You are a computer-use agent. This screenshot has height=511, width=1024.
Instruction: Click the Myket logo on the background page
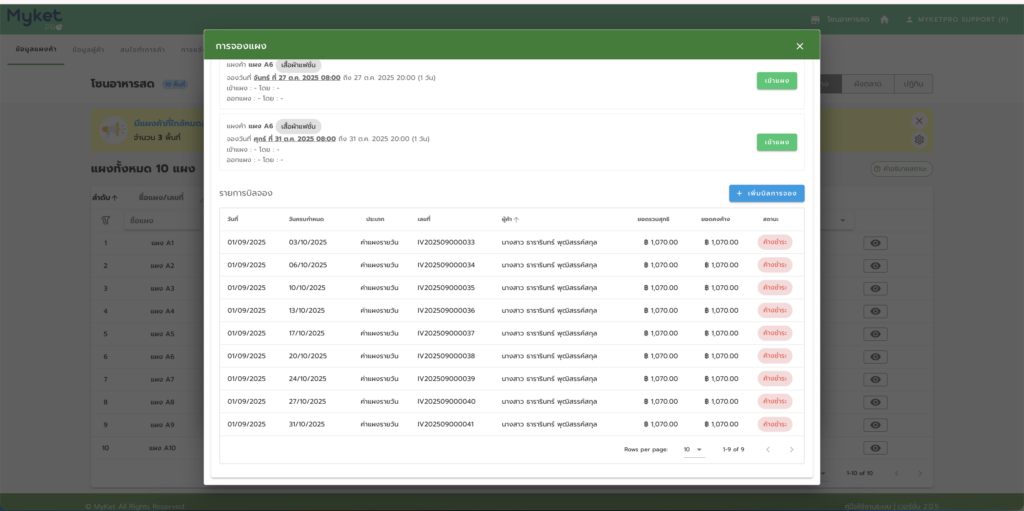point(35,18)
